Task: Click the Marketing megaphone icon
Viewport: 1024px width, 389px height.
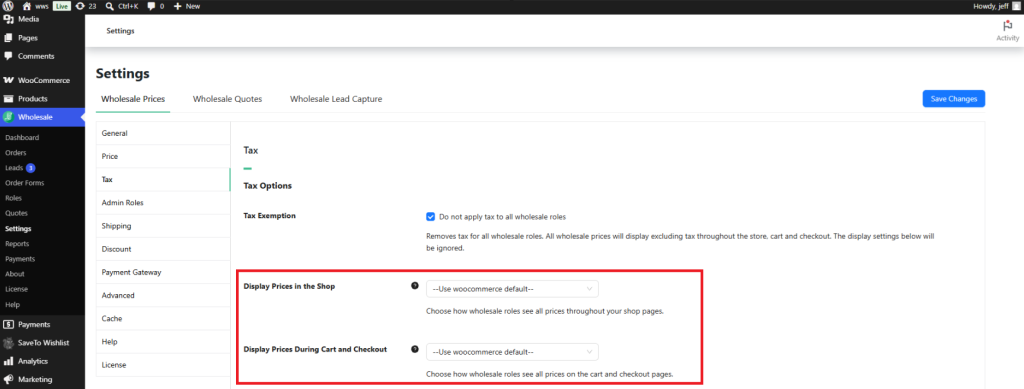Action: pyautogui.click(x=8, y=379)
